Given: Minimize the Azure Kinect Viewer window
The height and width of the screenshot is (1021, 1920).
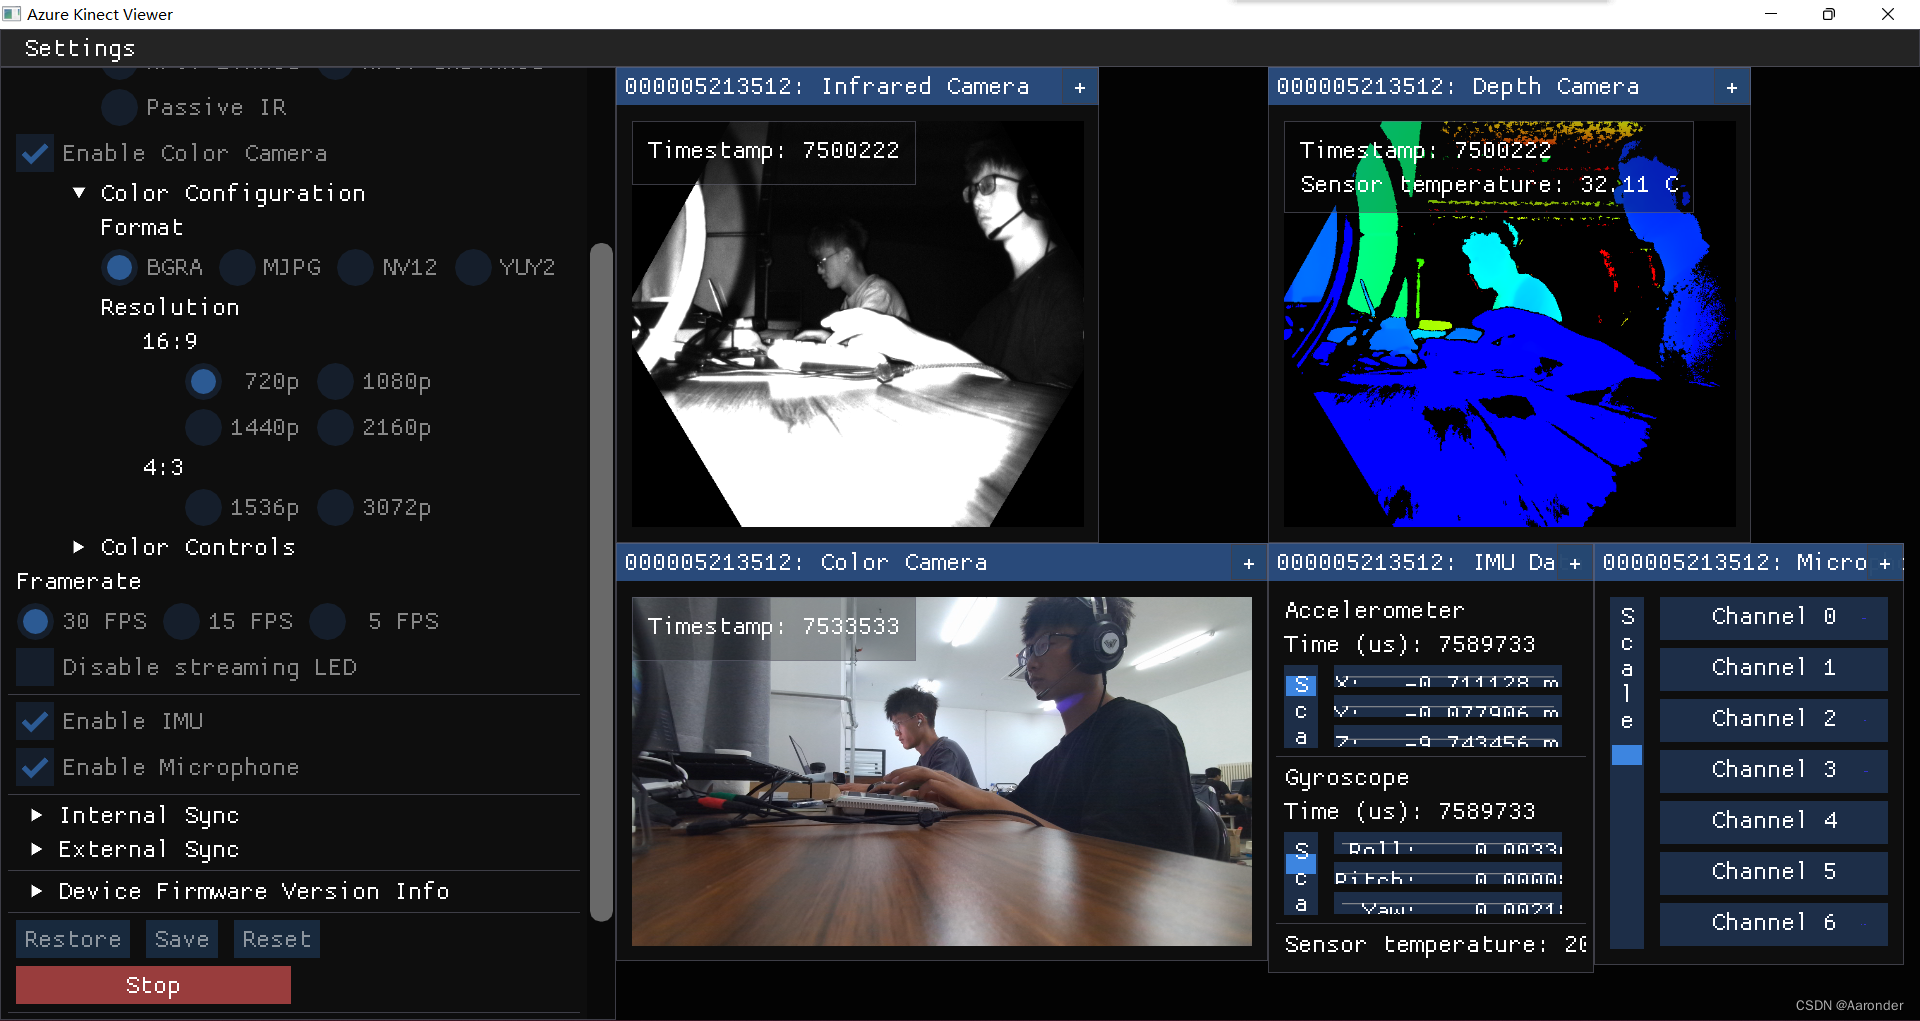Looking at the screenshot, I should [1771, 14].
